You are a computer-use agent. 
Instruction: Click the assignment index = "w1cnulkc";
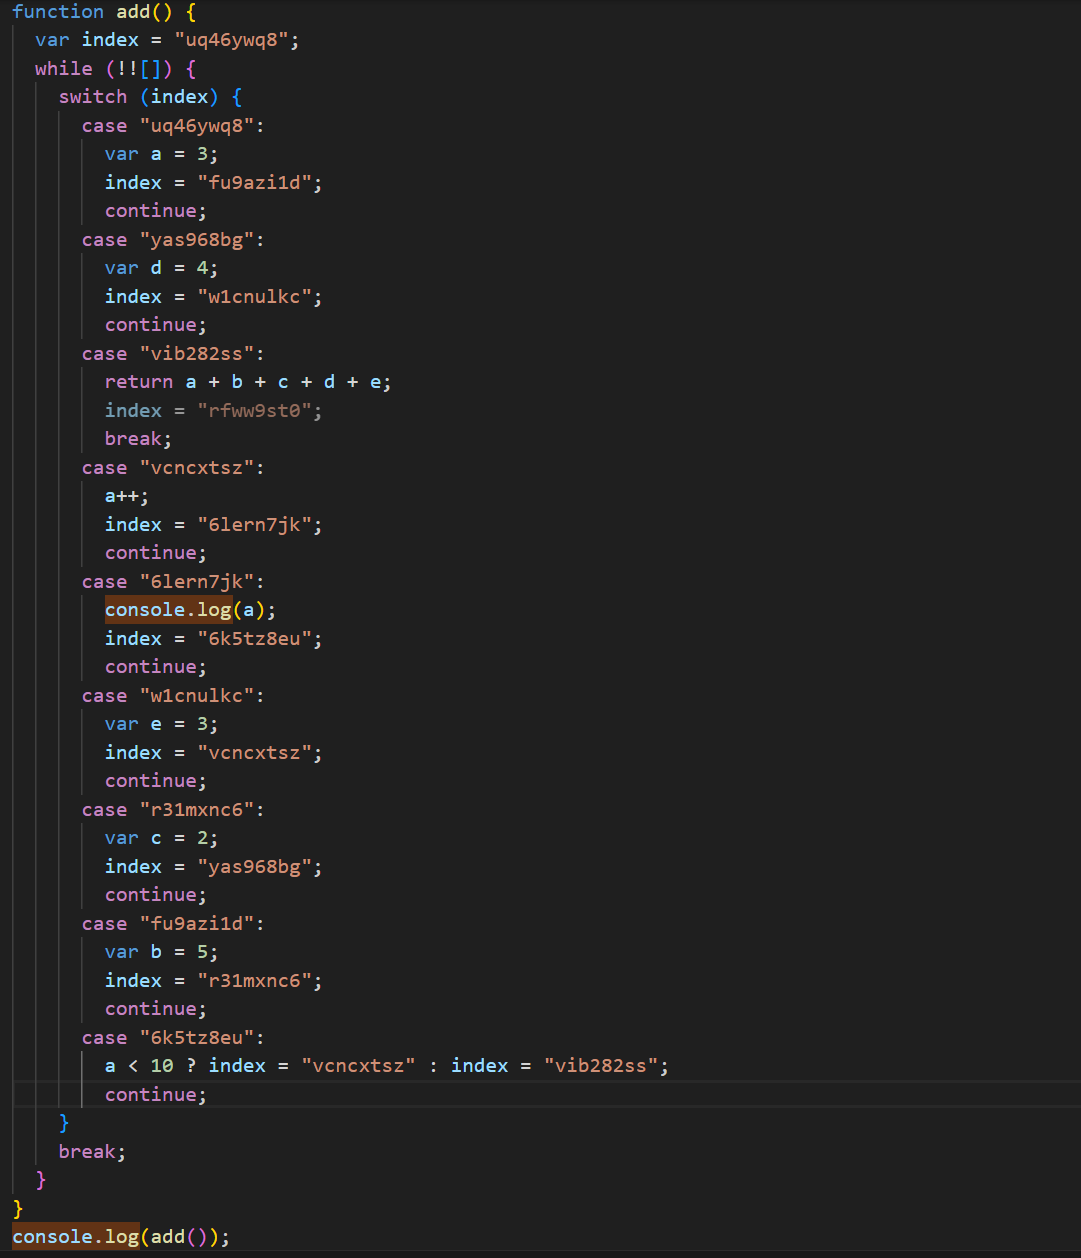coord(214,297)
